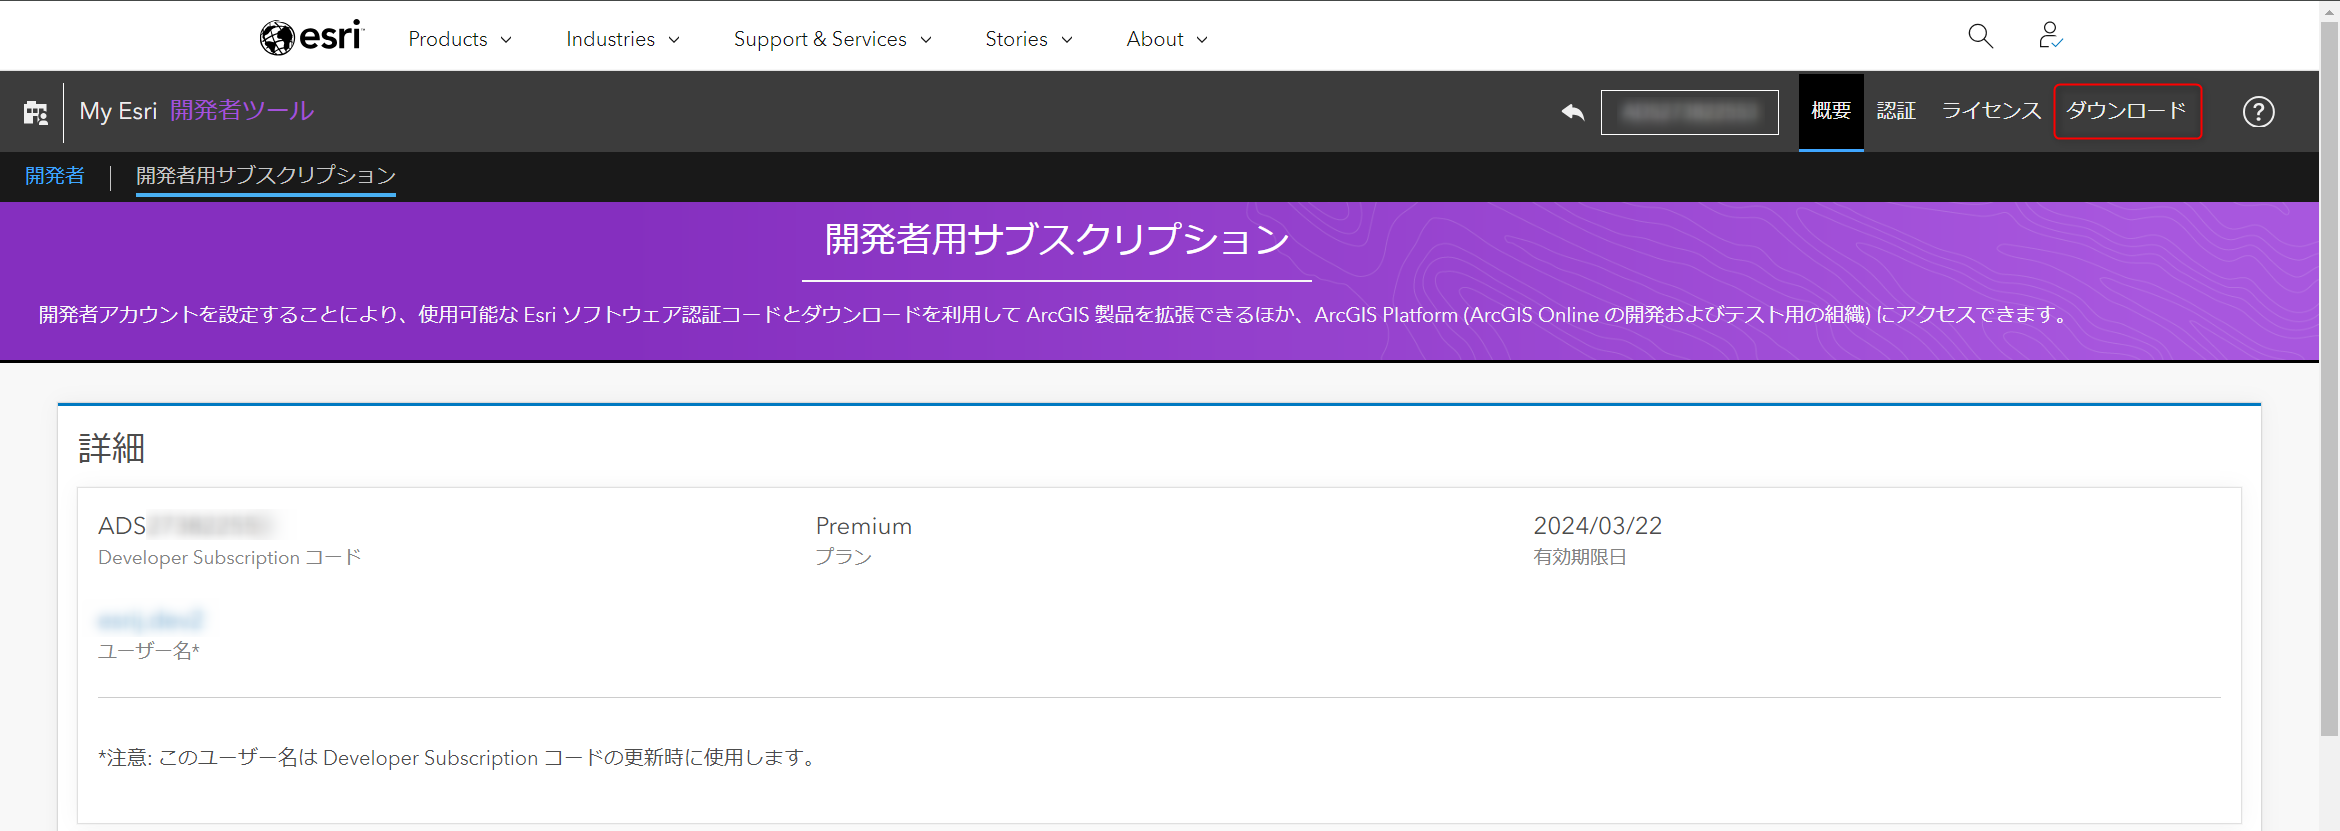2340x831 pixels.
Task: Open the ライセンス tab
Action: [x=1991, y=111]
